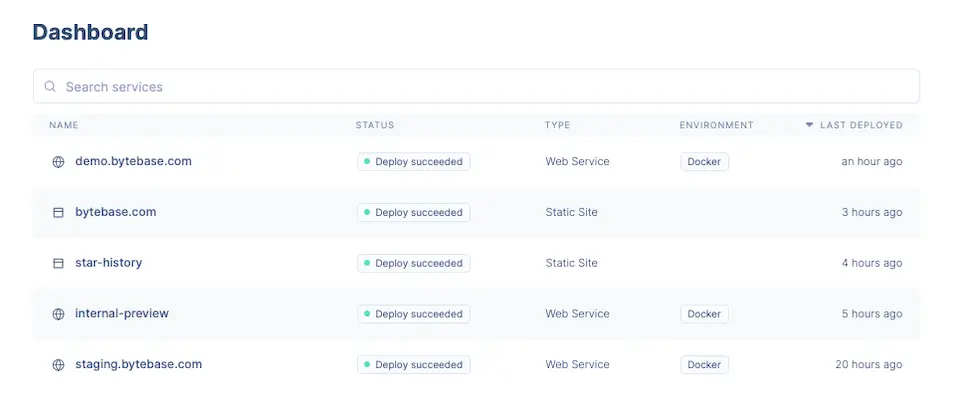Click Deploy succeeded badge for demo.bytebase.com
The width and height of the screenshot is (960, 420).
coord(413,162)
